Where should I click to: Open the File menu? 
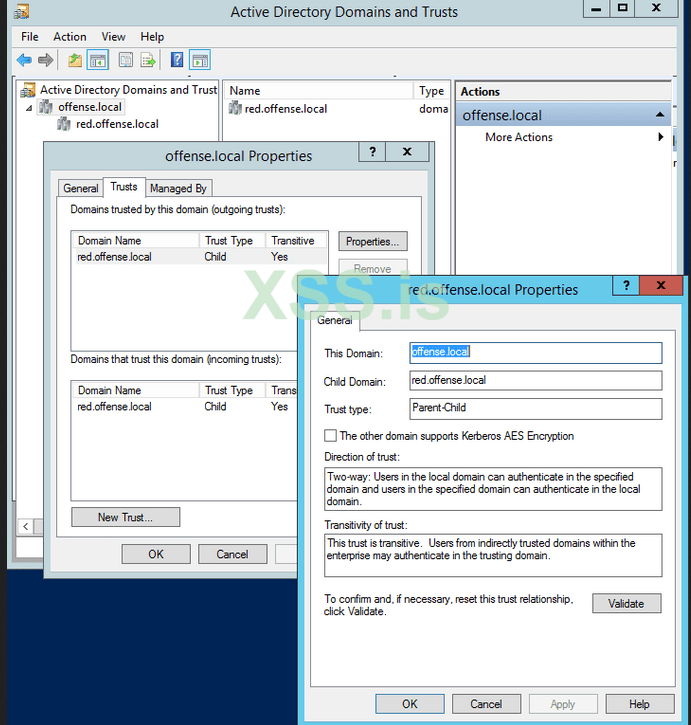[x=30, y=37]
